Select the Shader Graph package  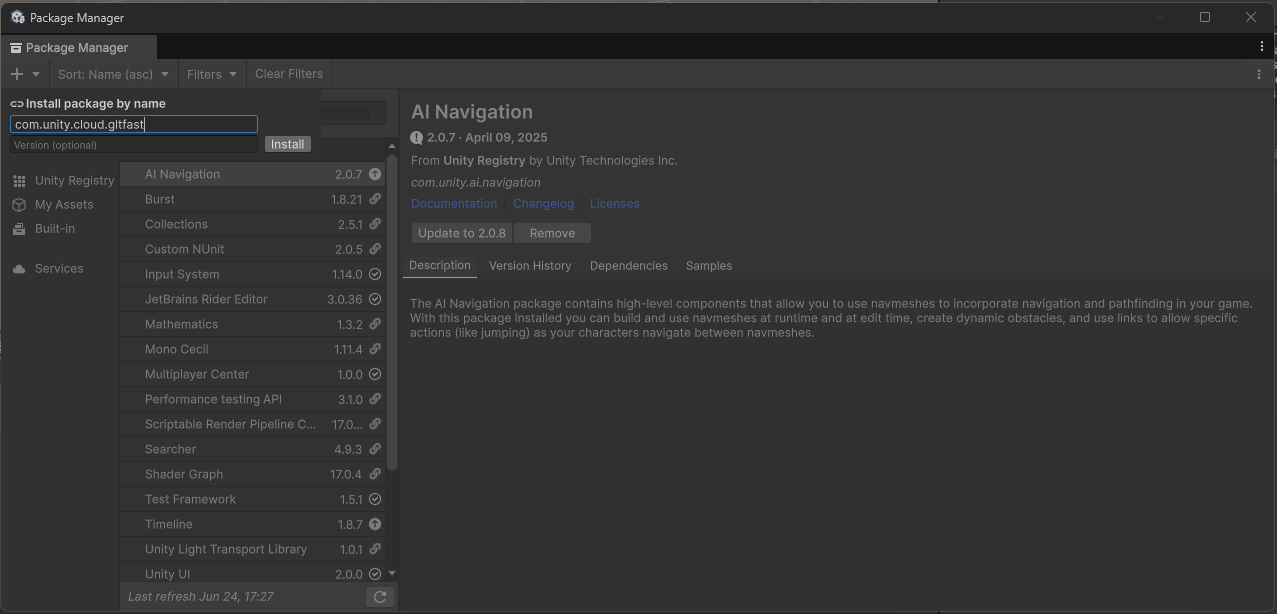(252, 474)
